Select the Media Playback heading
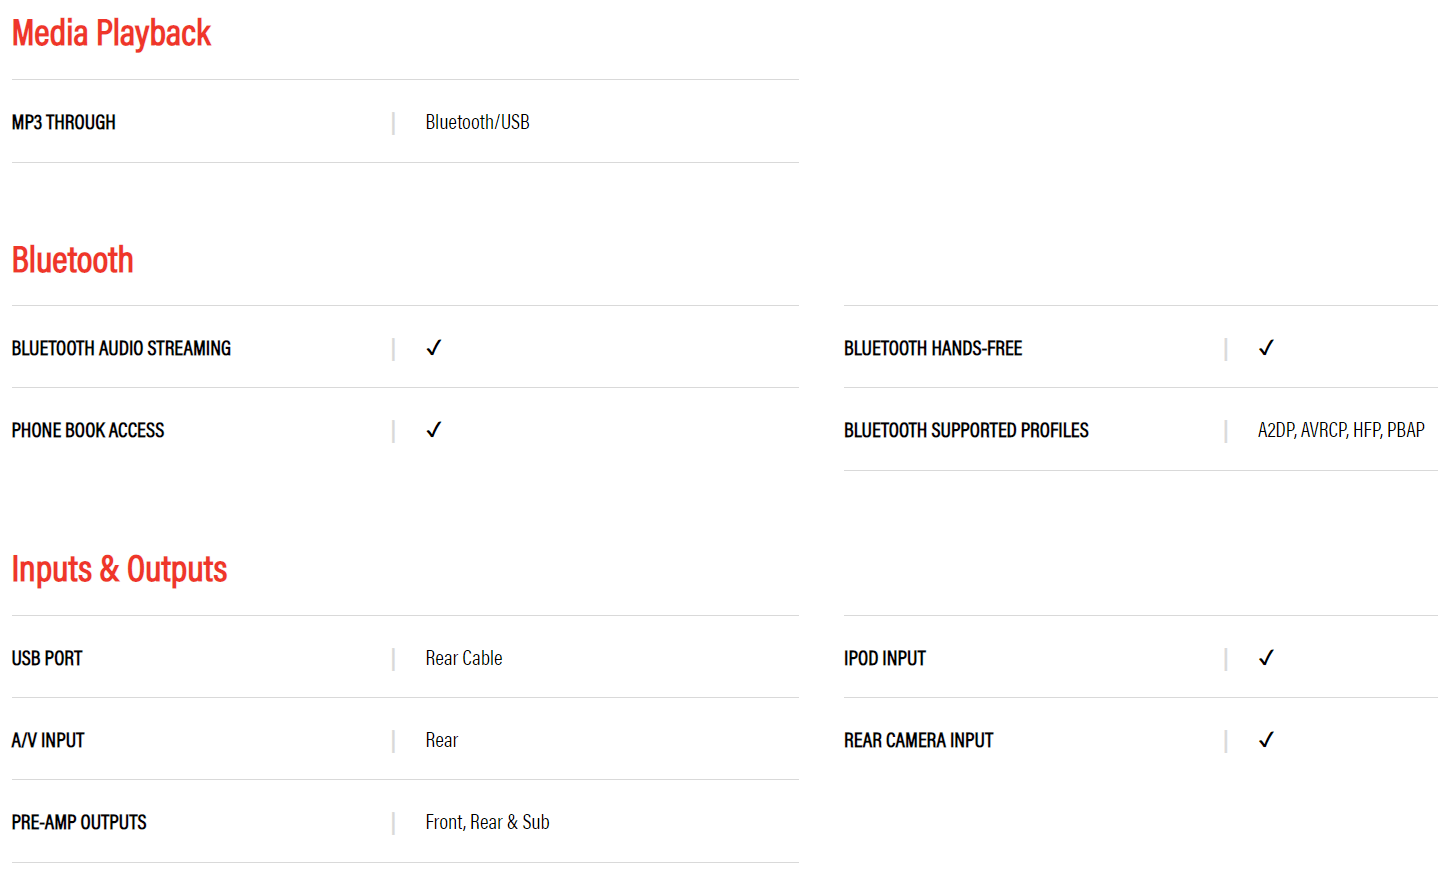The height and width of the screenshot is (880, 1438). [x=111, y=34]
